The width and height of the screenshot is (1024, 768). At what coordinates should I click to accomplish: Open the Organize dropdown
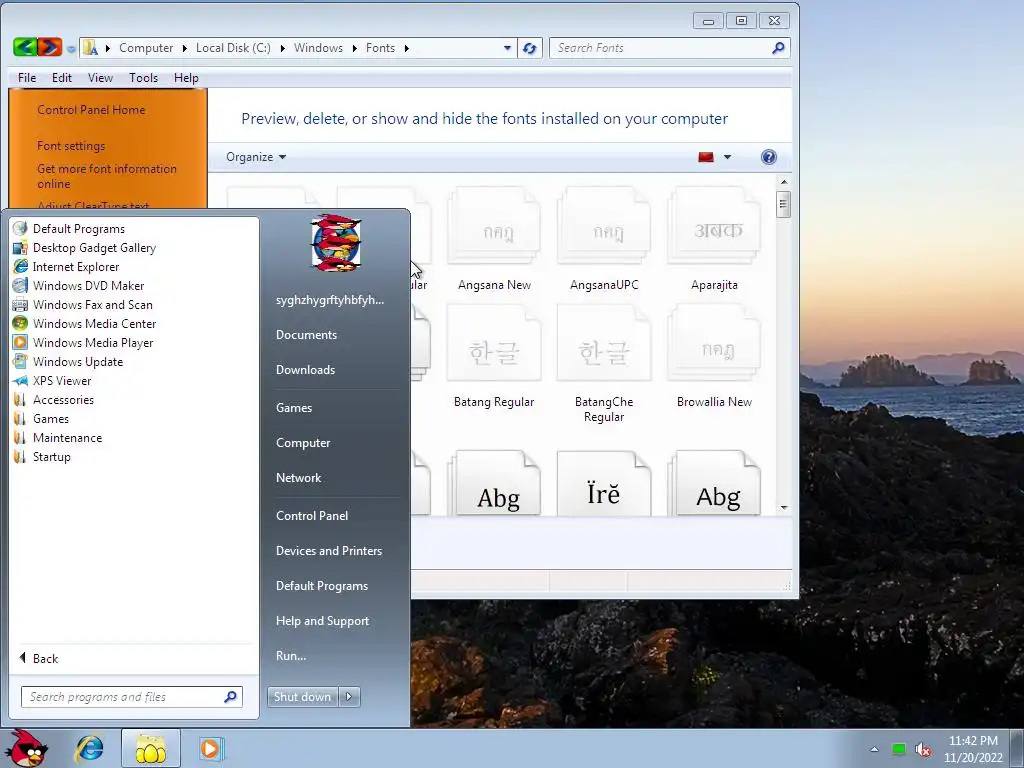click(256, 157)
